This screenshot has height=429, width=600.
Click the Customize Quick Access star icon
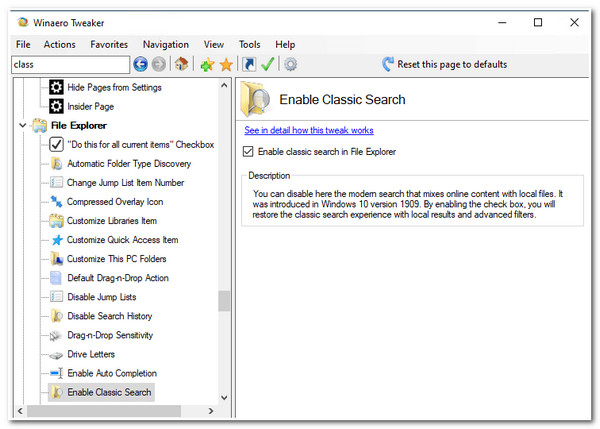click(57, 240)
